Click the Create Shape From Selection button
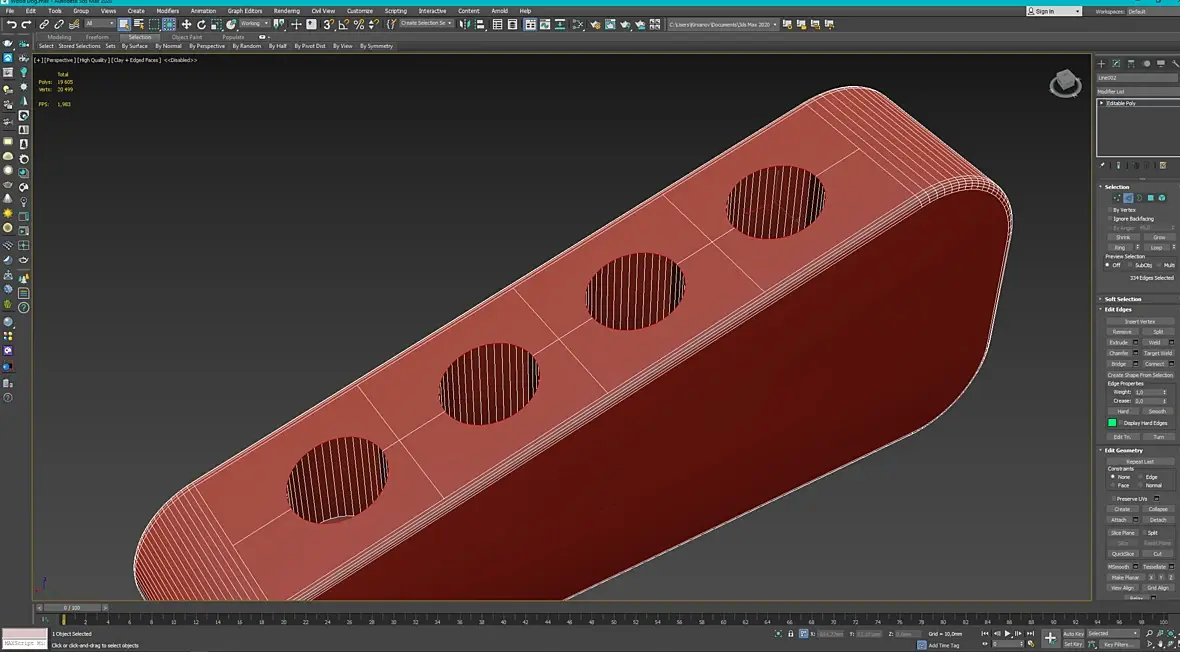 click(1140, 375)
